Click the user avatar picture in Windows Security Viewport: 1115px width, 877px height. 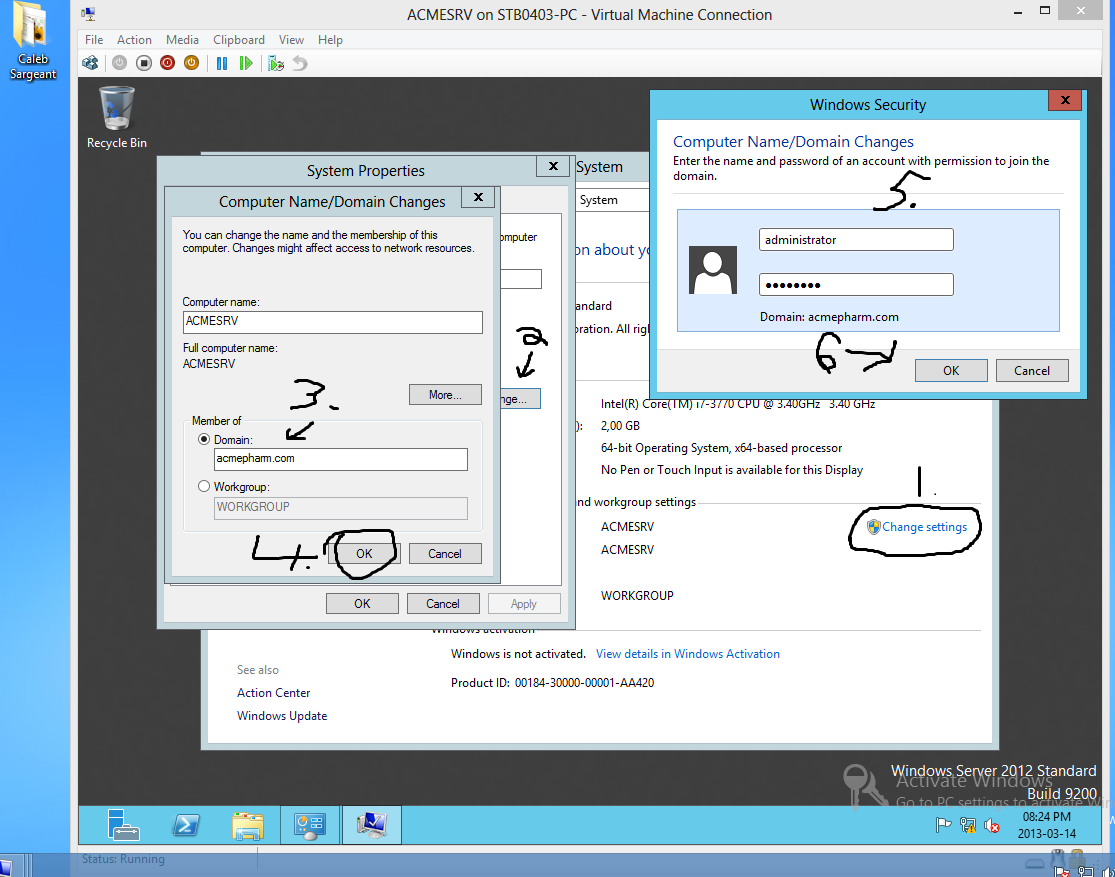tap(713, 270)
